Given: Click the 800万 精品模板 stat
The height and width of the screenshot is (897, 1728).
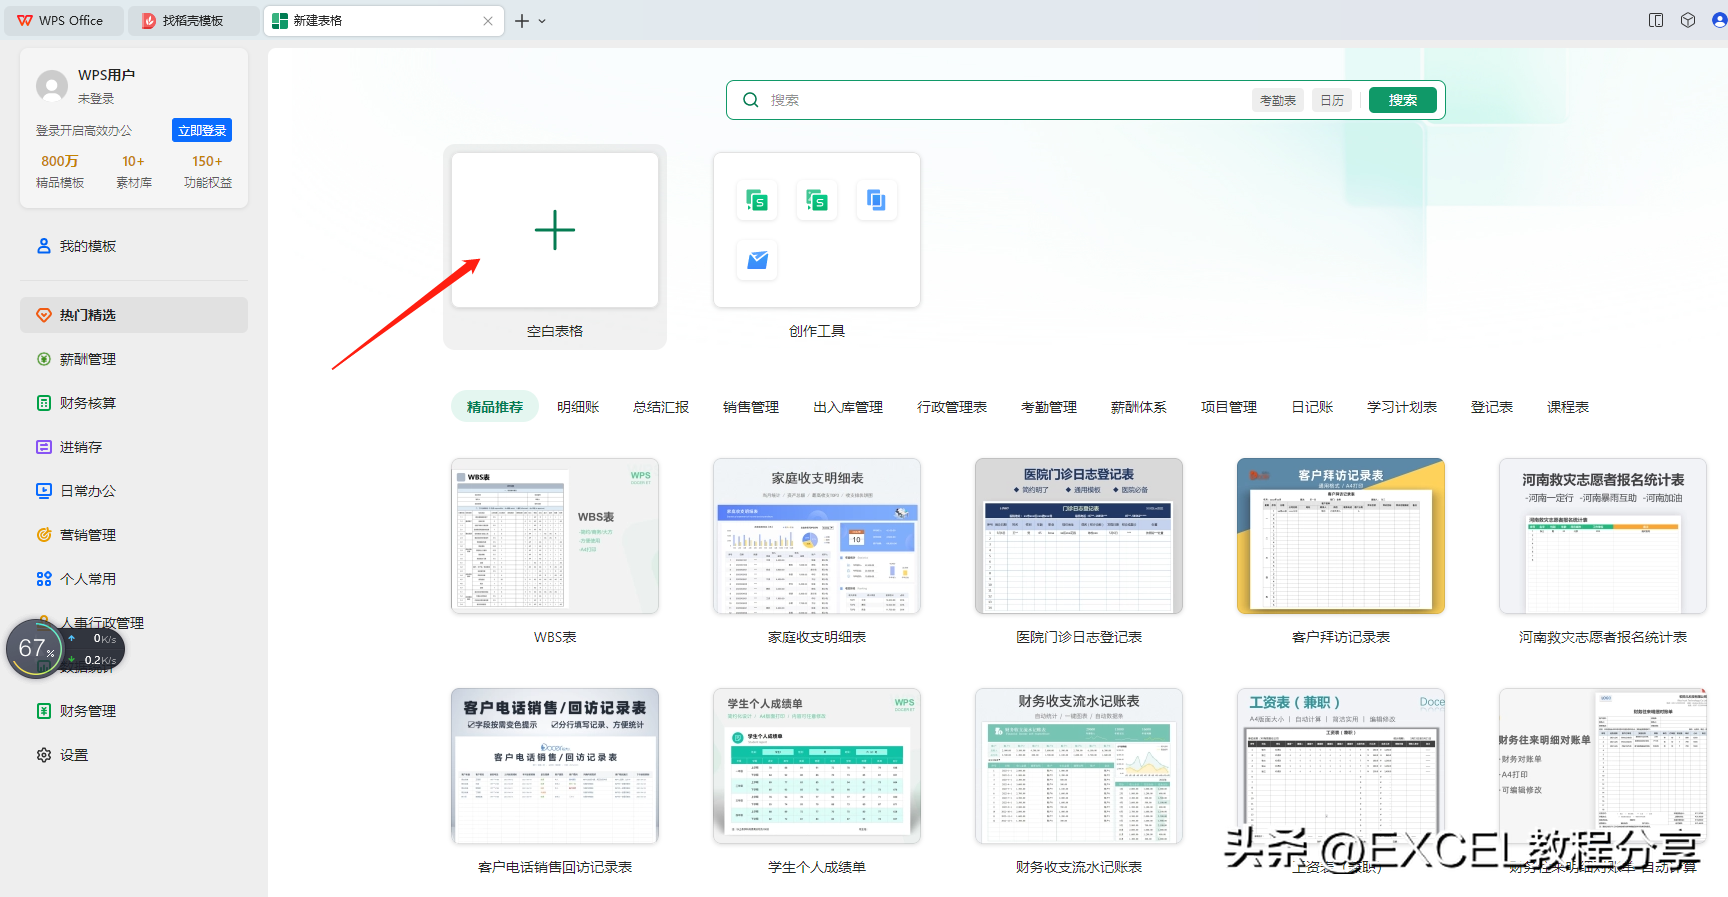Looking at the screenshot, I should [x=60, y=171].
